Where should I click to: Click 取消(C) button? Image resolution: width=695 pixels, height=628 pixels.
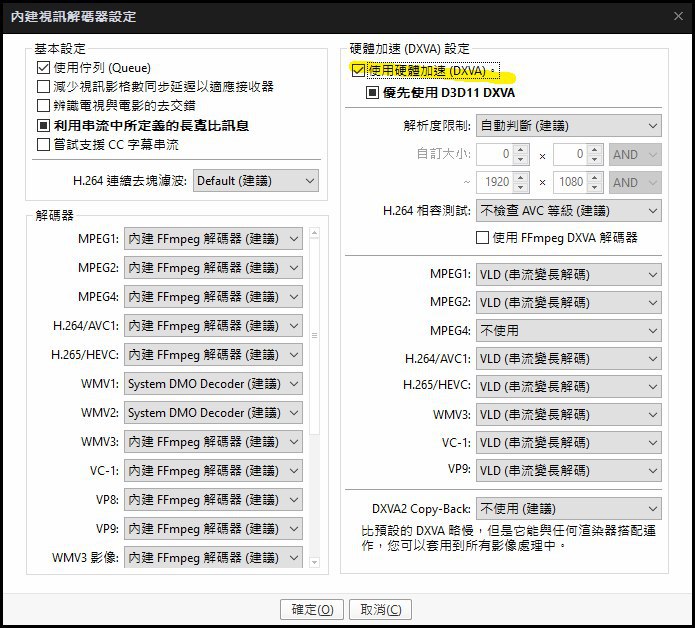click(380, 610)
